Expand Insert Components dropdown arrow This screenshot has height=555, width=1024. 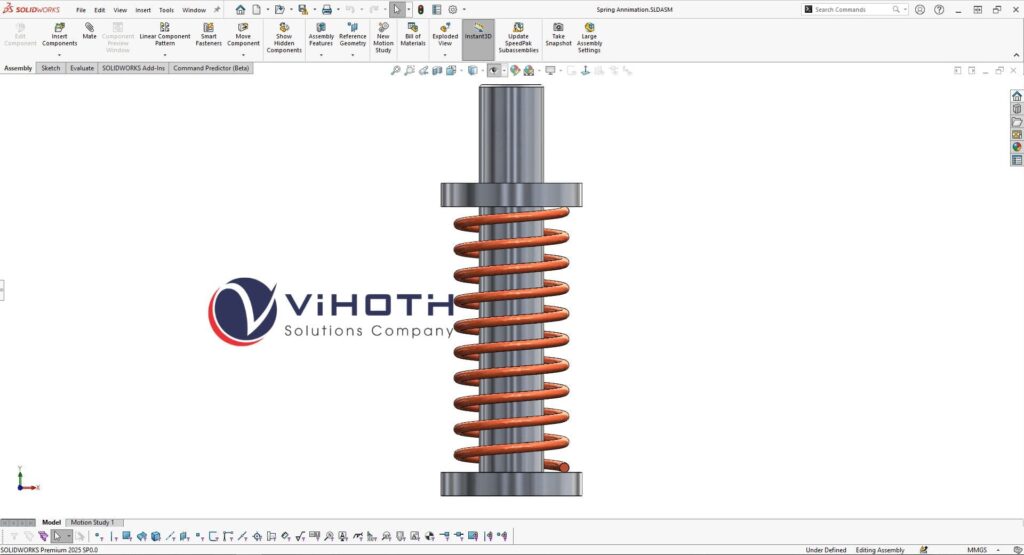point(59,56)
